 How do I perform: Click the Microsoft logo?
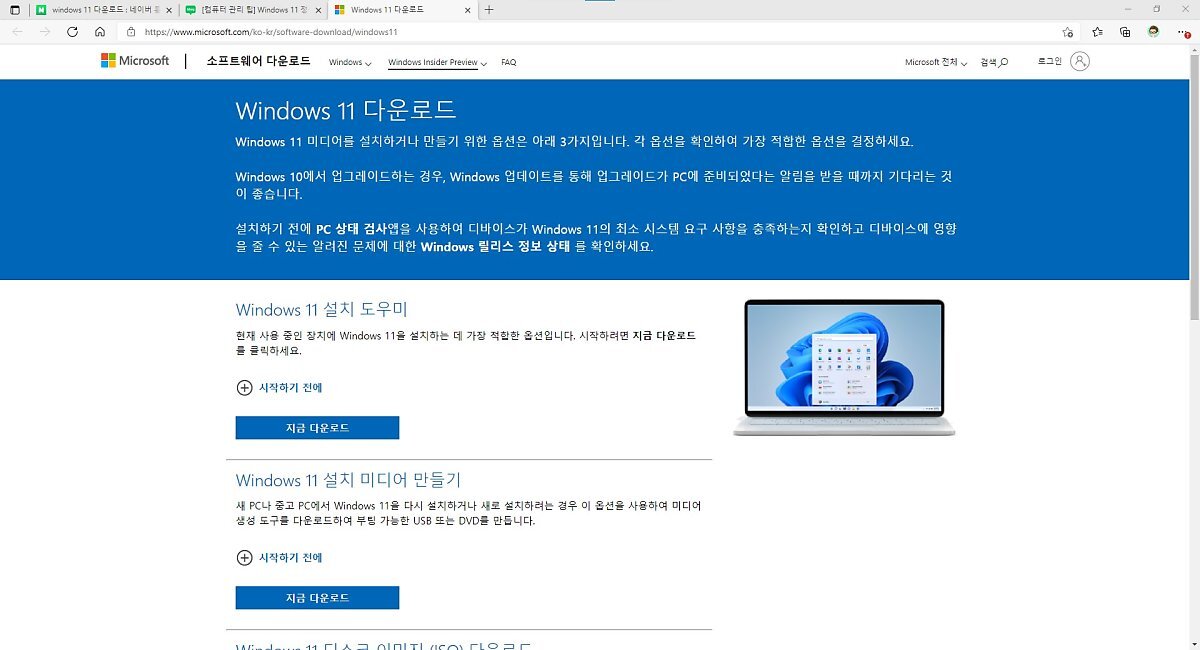135,61
